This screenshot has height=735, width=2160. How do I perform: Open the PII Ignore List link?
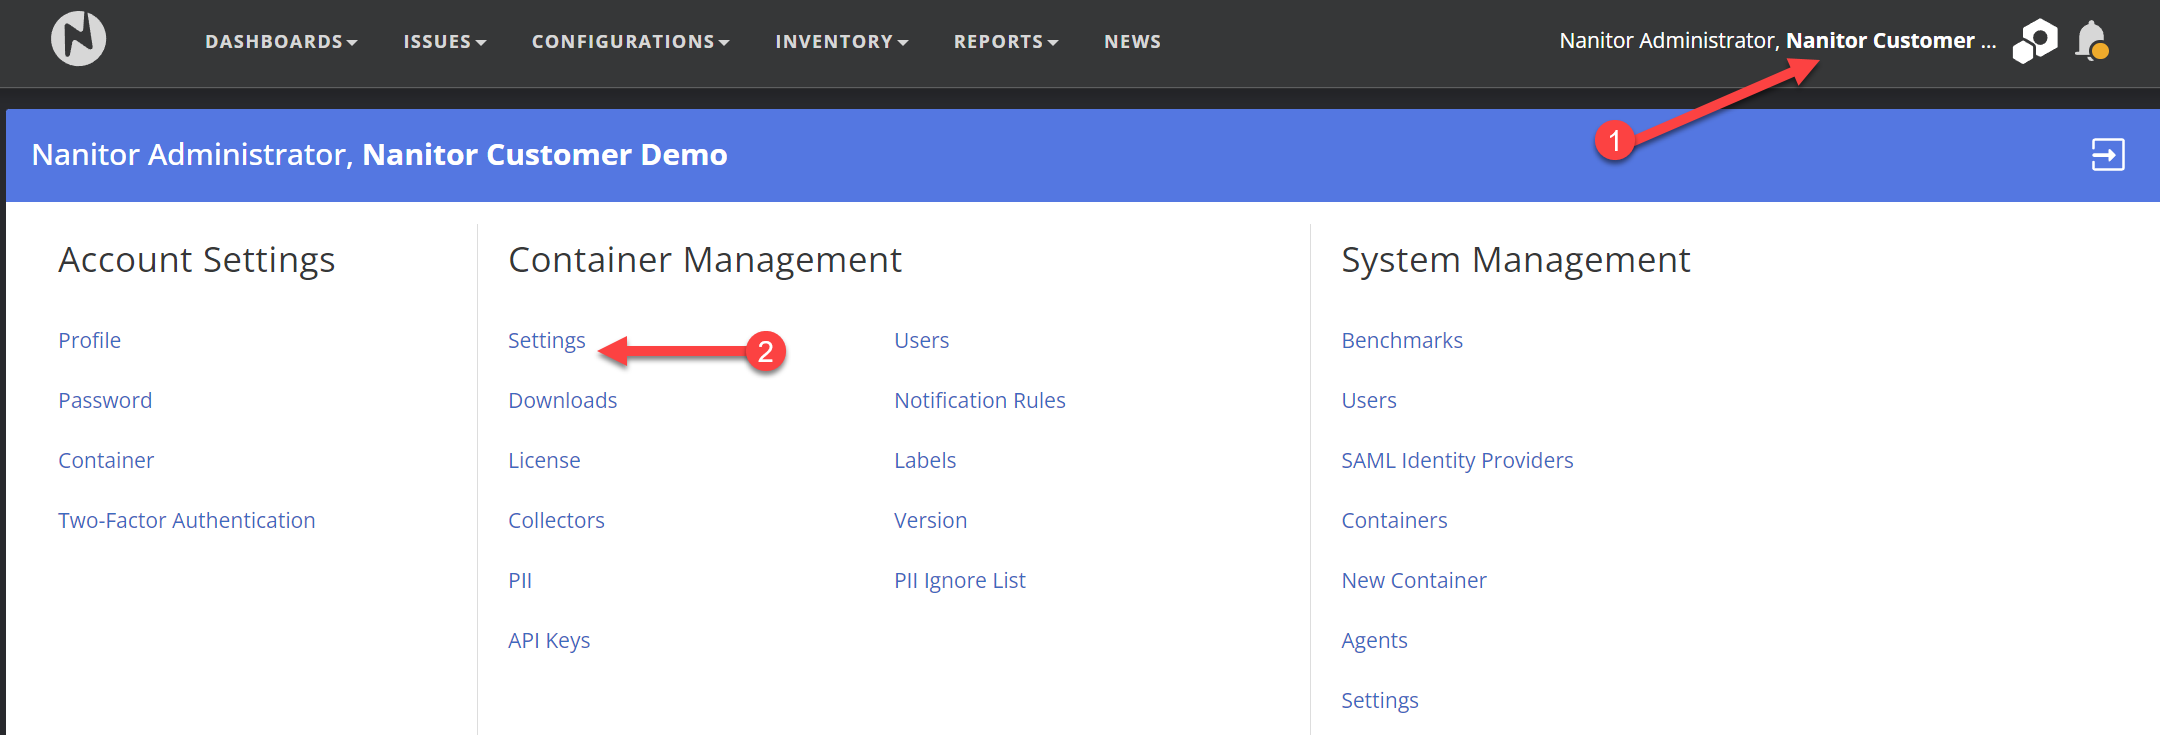point(960,581)
